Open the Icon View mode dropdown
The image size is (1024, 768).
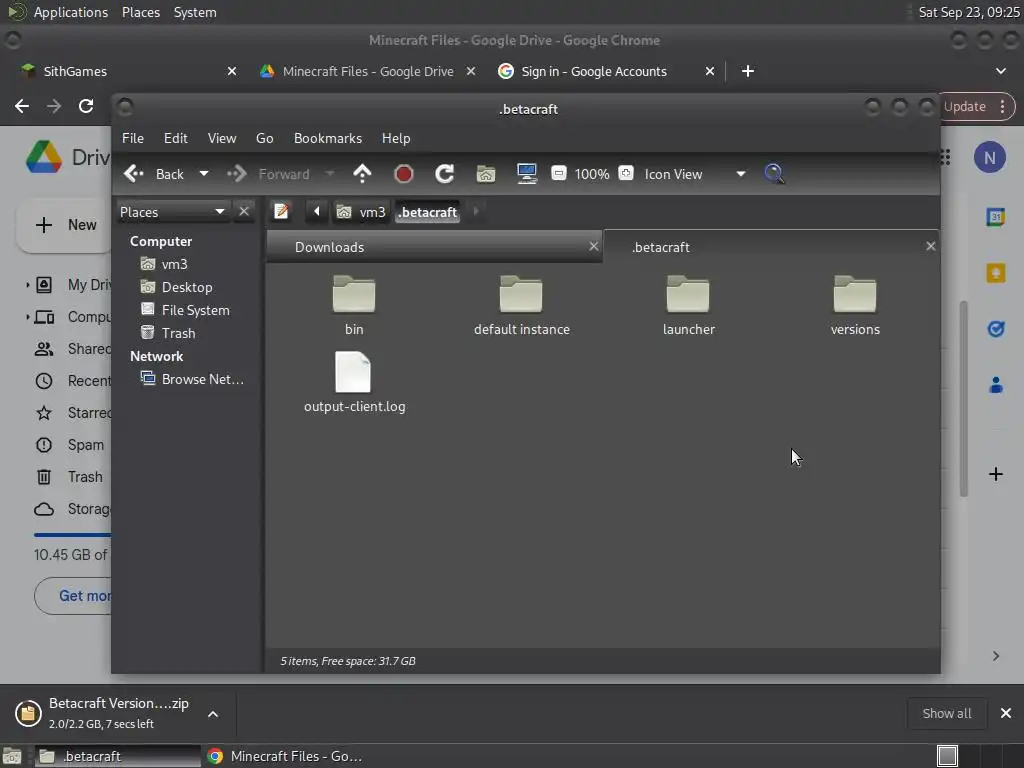pos(695,174)
